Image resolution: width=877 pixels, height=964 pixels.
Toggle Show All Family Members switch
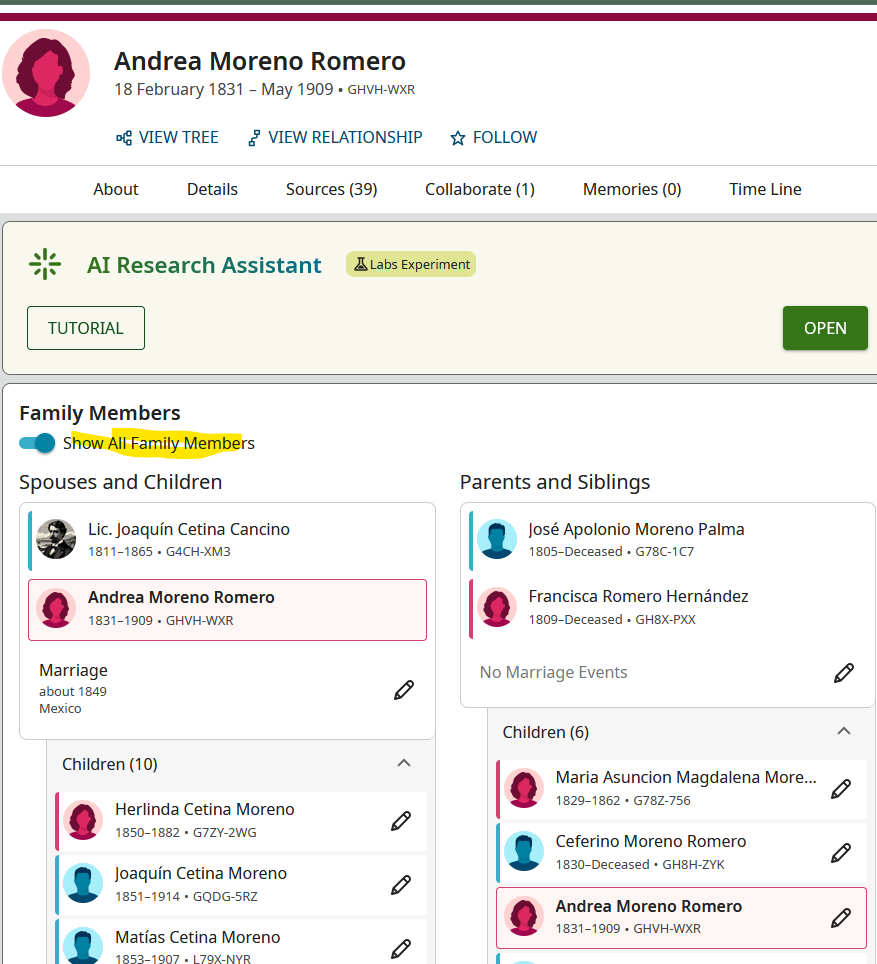click(37, 443)
